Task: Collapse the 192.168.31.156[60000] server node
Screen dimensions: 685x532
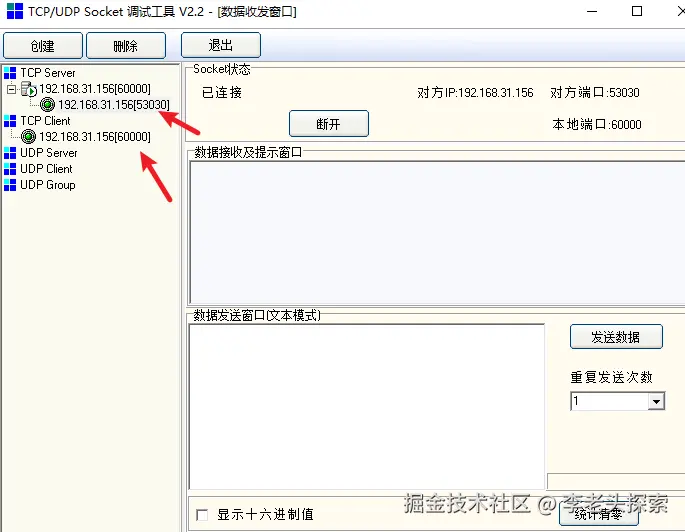Action: click(x=11, y=90)
